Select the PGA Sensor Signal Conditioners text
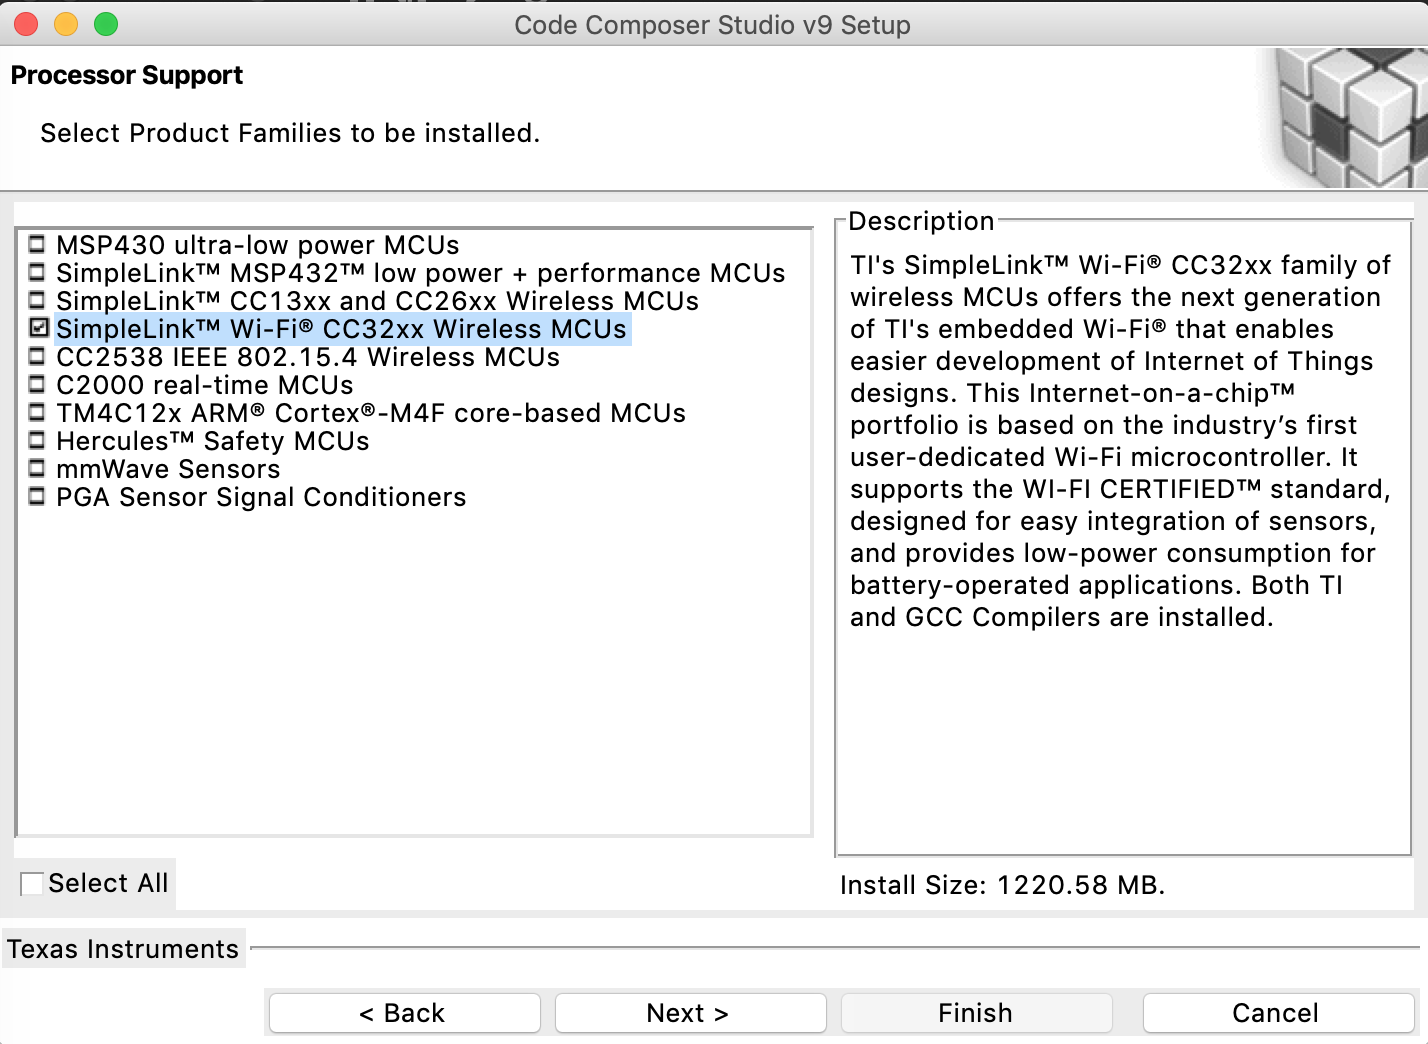1428x1044 pixels. click(x=261, y=497)
